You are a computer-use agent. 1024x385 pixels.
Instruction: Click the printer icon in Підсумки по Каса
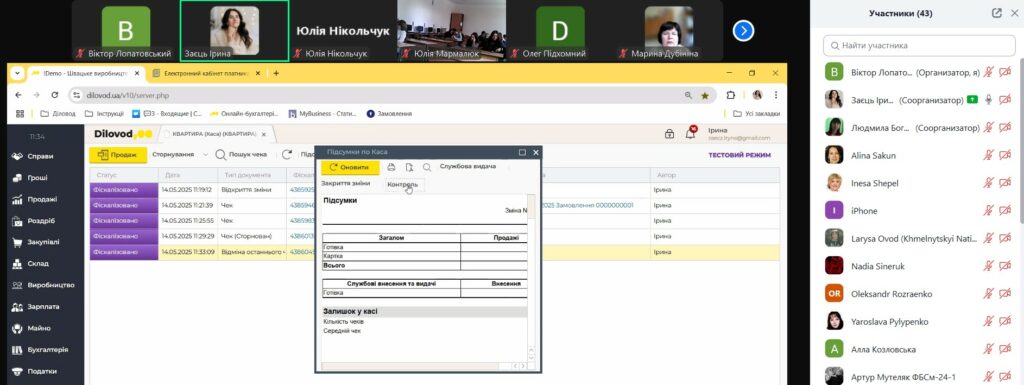[391, 167]
